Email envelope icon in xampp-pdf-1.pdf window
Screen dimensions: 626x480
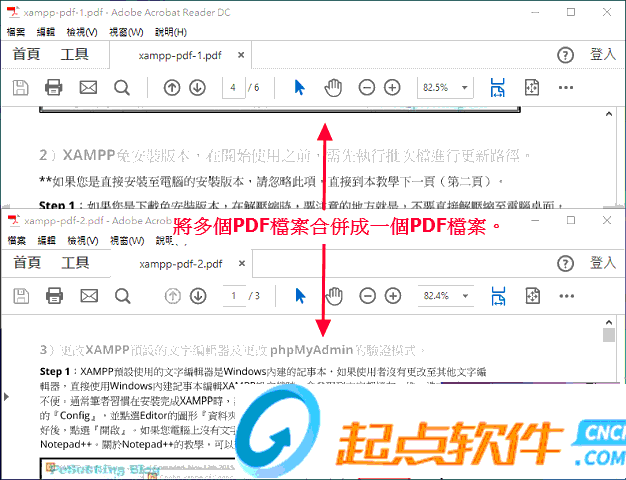tap(88, 87)
